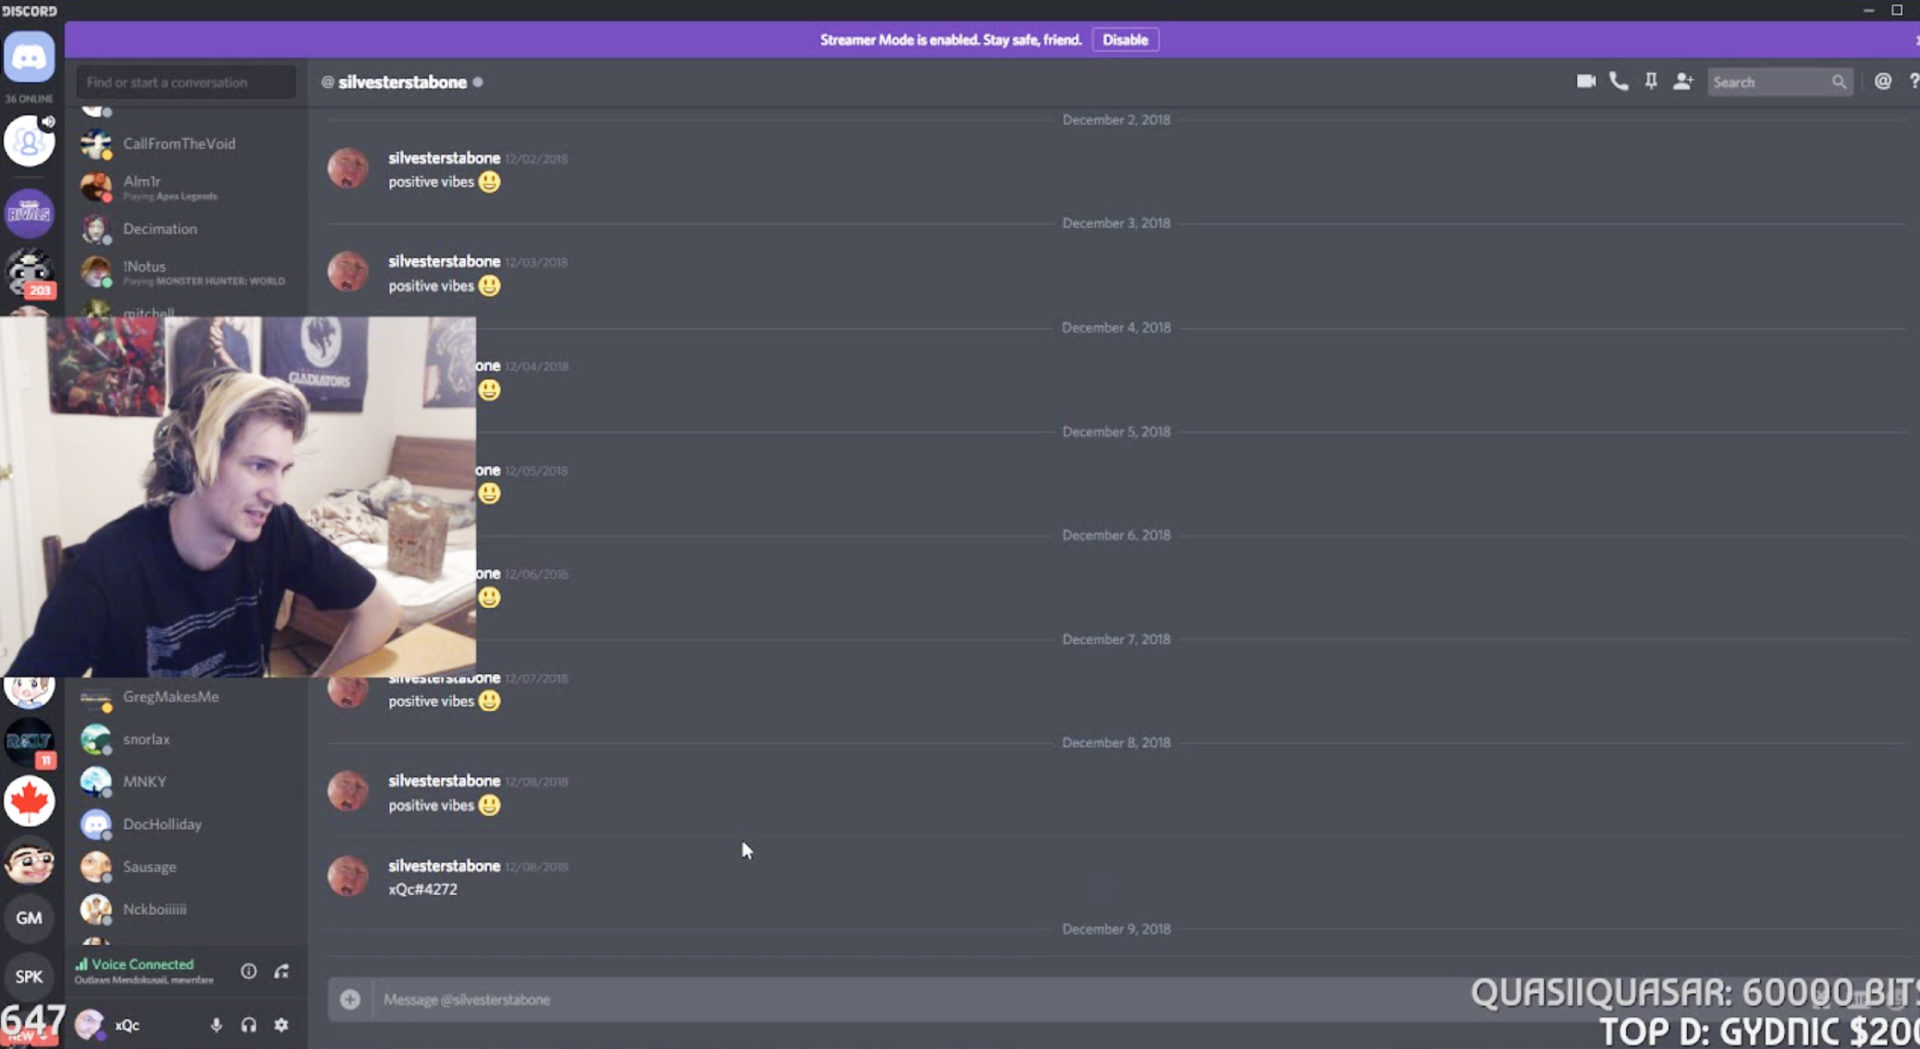1920x1049 pixels.
Task: Click username on xQc#4272 message
Action: tap(444, 866)
